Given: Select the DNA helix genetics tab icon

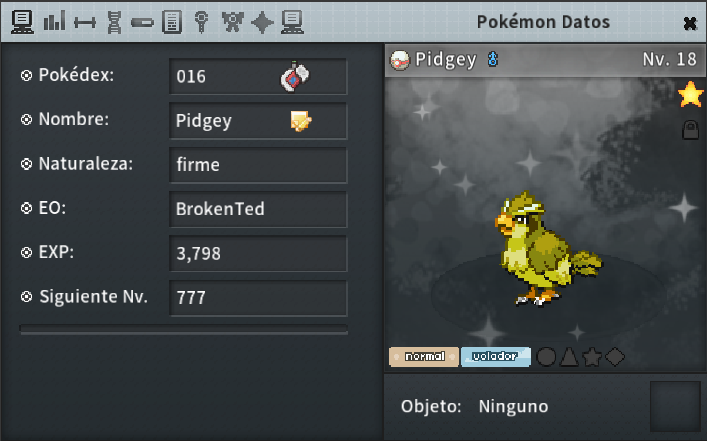Looking at the screenshot, I should point(115,22).
